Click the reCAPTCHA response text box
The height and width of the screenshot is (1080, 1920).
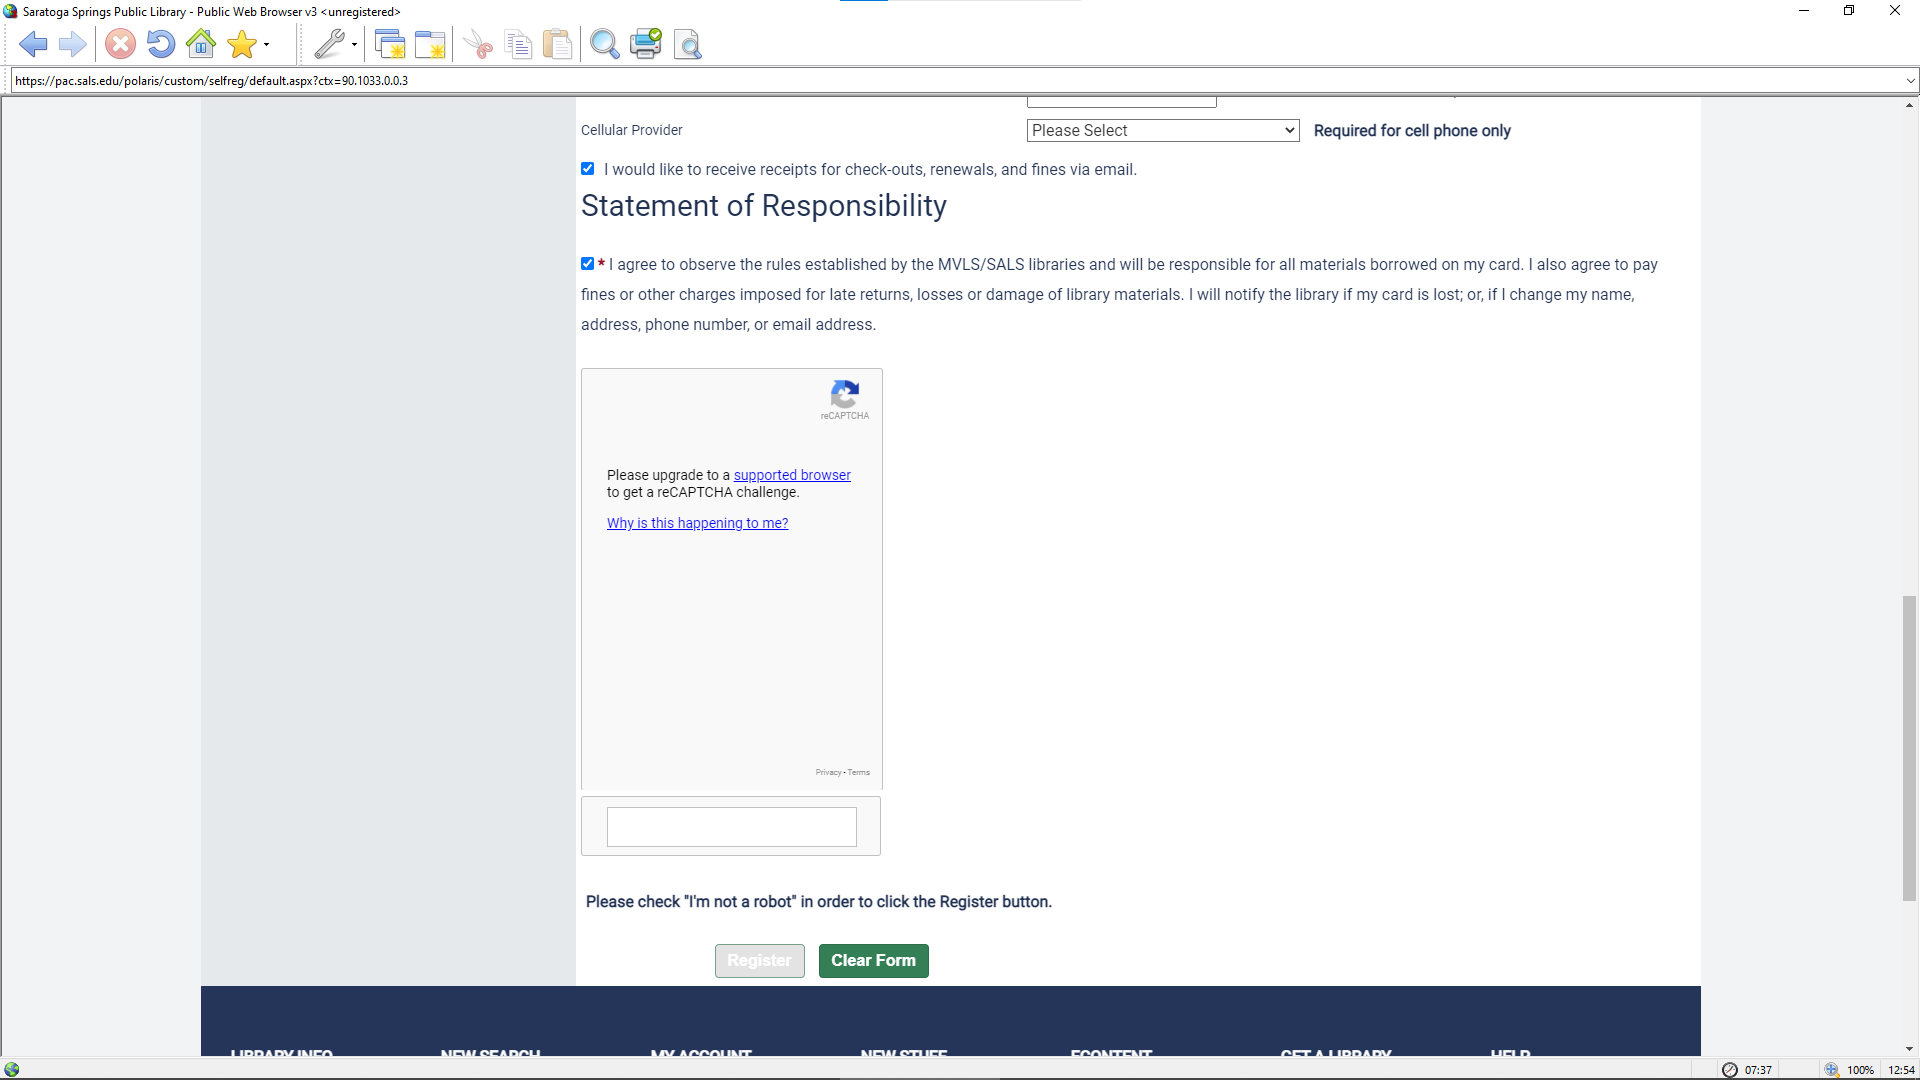(732, 827)
